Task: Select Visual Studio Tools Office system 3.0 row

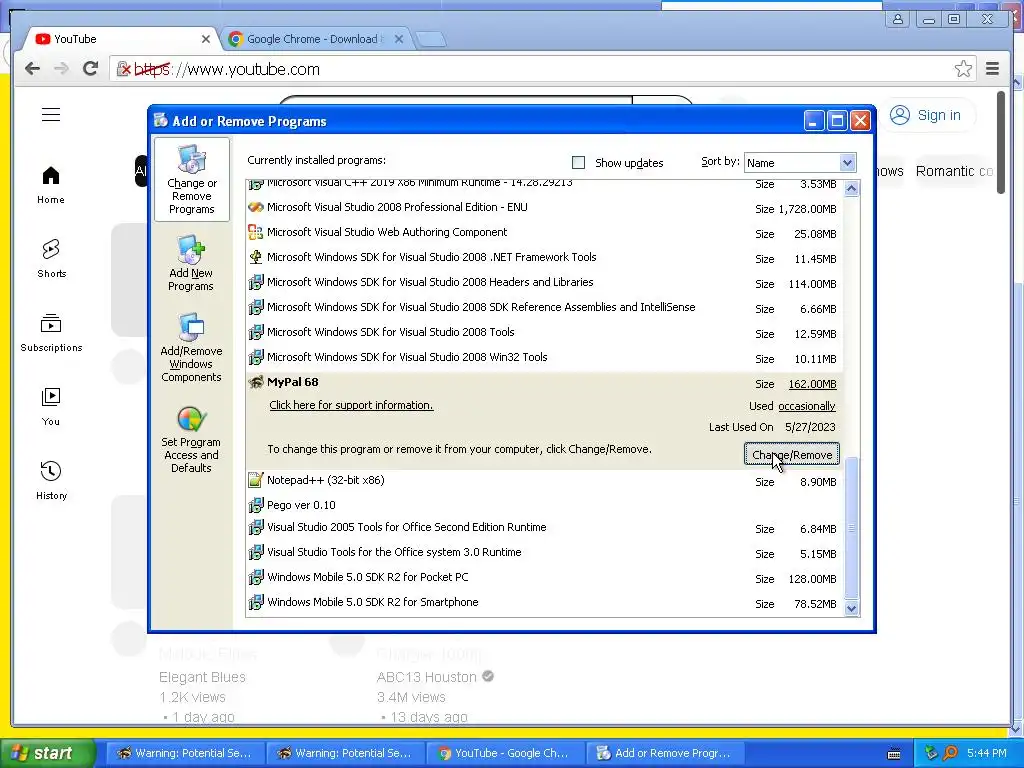Action: 545,552
